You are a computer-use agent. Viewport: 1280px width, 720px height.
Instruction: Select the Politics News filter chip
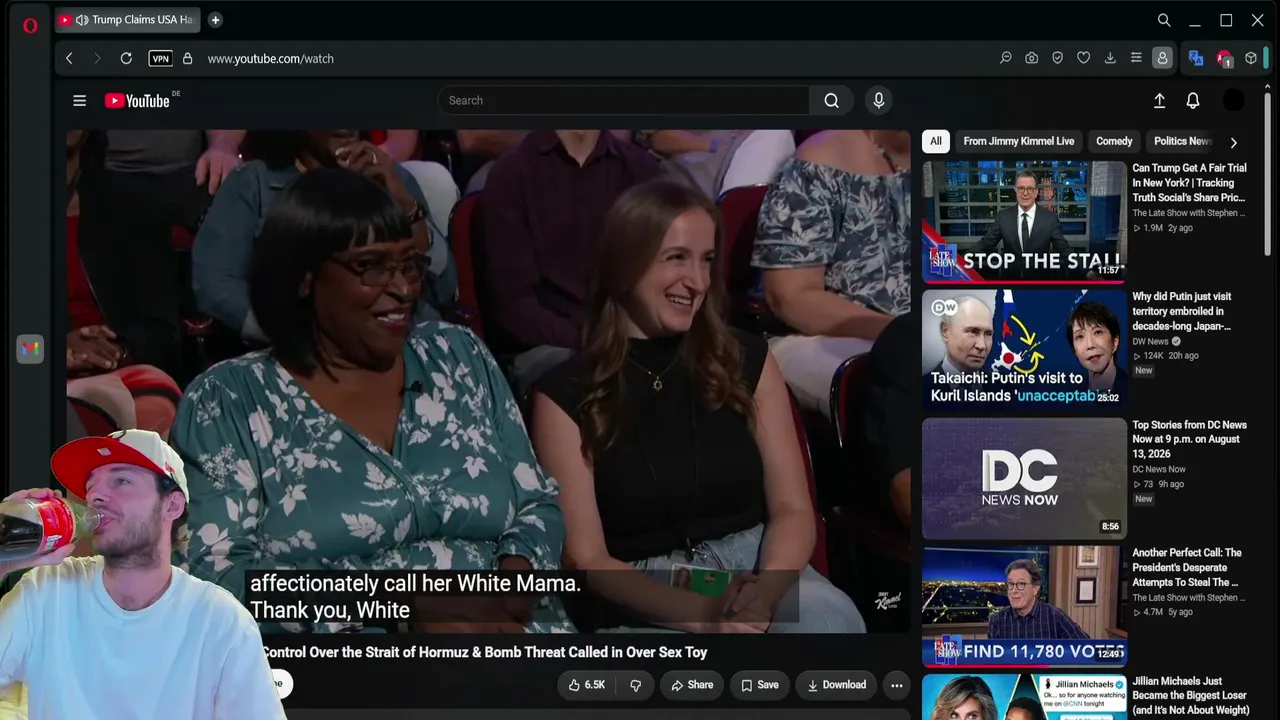(x=1182, y=141)
